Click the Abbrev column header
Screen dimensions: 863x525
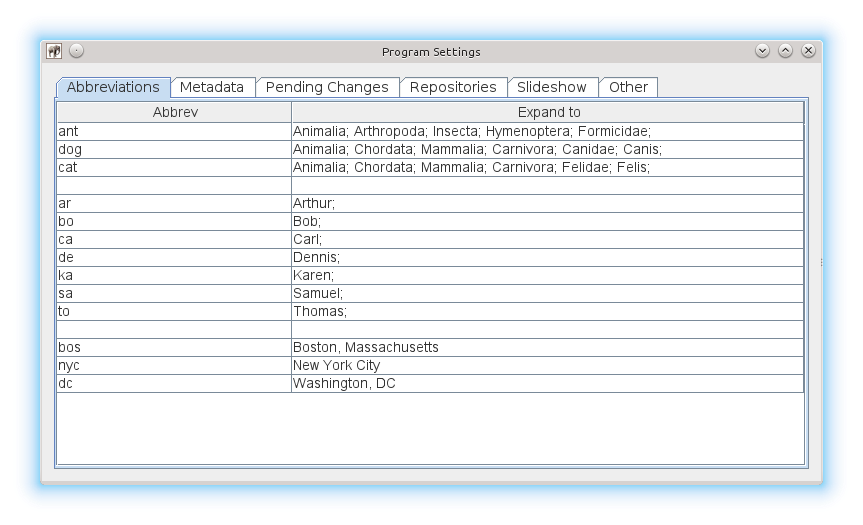[x=175, y=113]
